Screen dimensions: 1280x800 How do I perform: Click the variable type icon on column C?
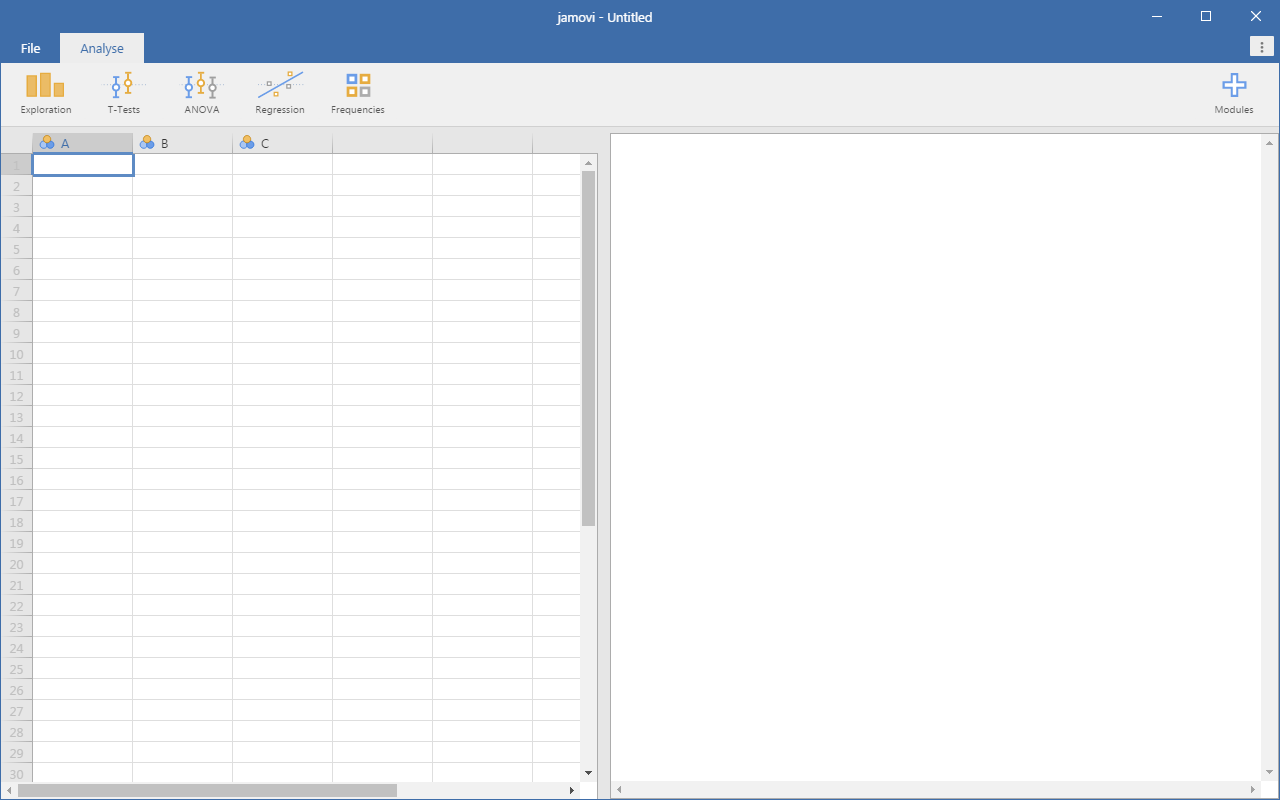pos(247,142)
